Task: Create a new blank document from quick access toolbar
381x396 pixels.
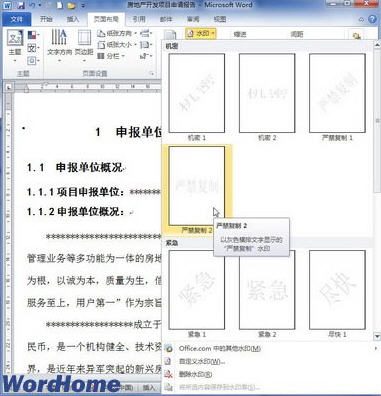Action: point(59,5)
